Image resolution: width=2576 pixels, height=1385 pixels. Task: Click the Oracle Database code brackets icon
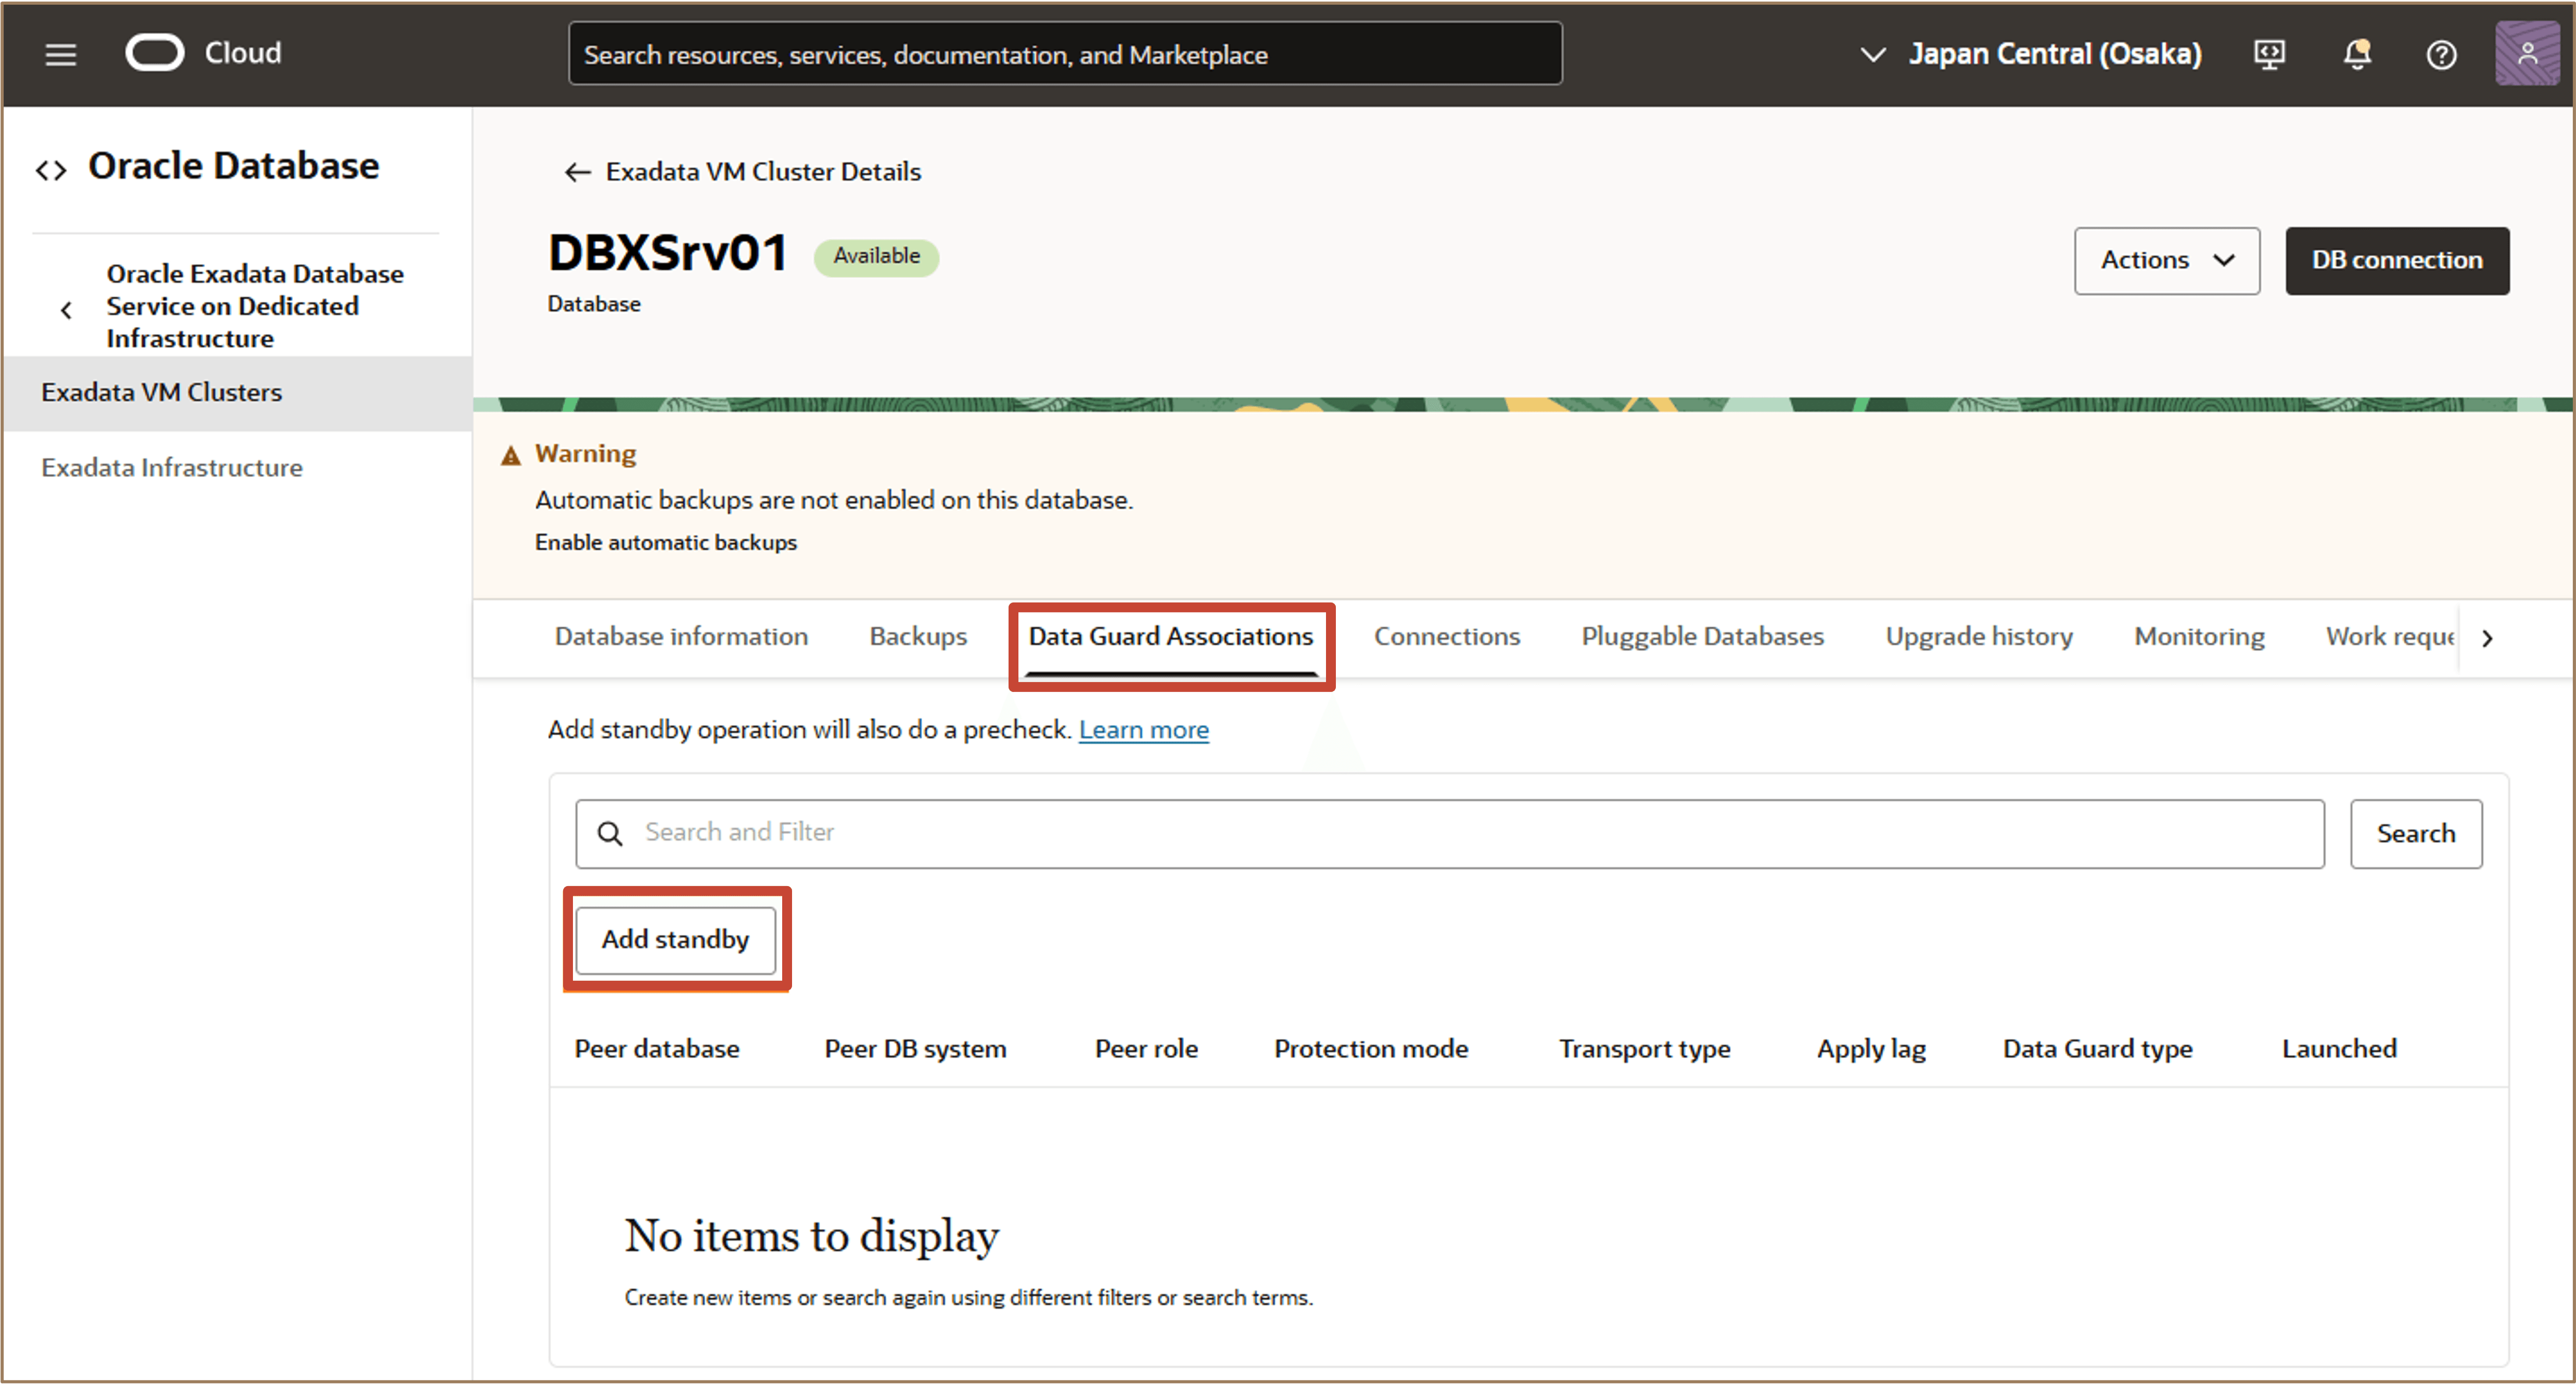point(51,170)
